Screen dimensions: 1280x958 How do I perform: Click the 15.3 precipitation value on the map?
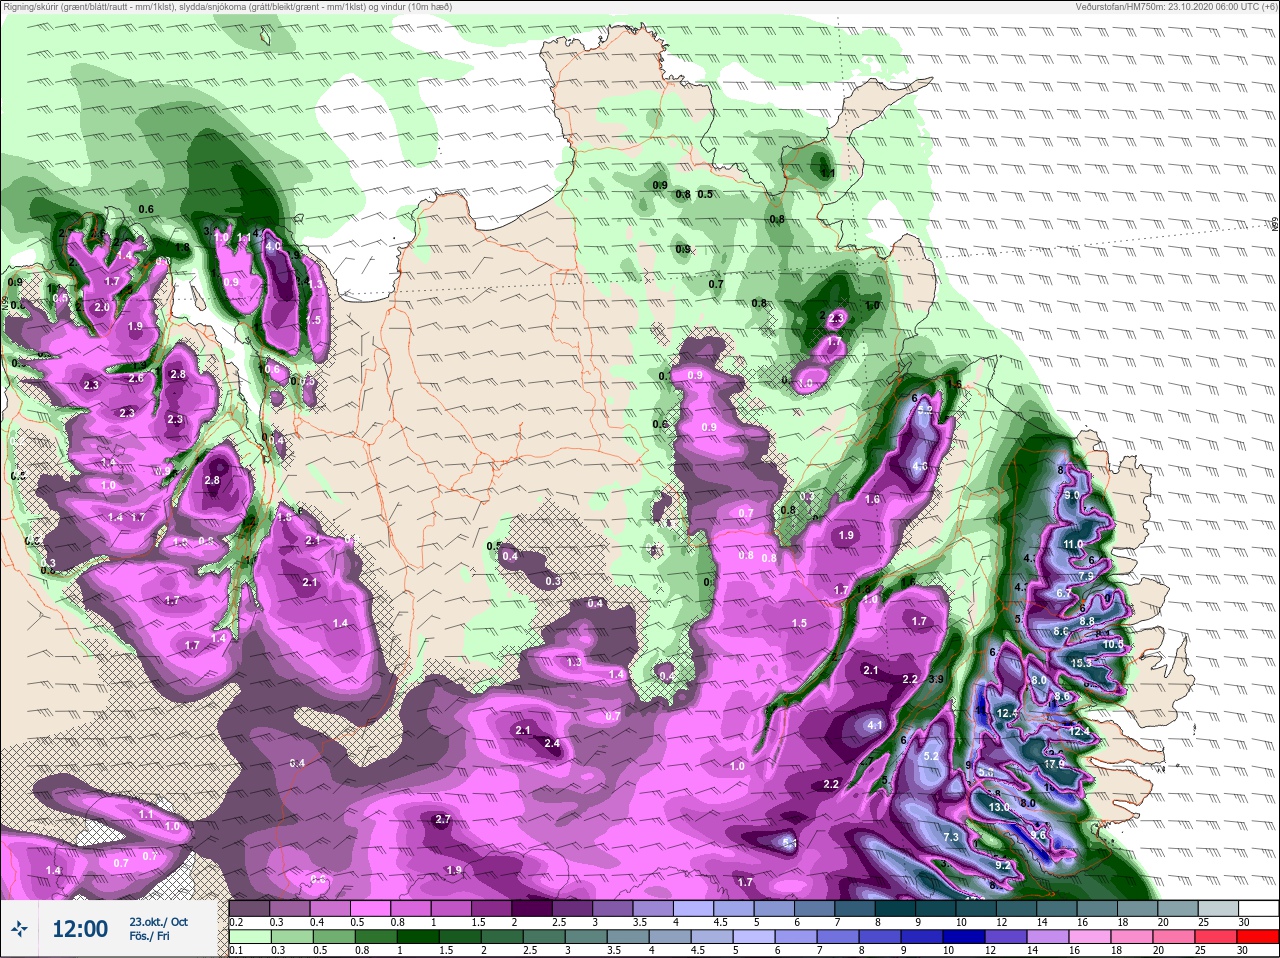tap(1081, 663)
